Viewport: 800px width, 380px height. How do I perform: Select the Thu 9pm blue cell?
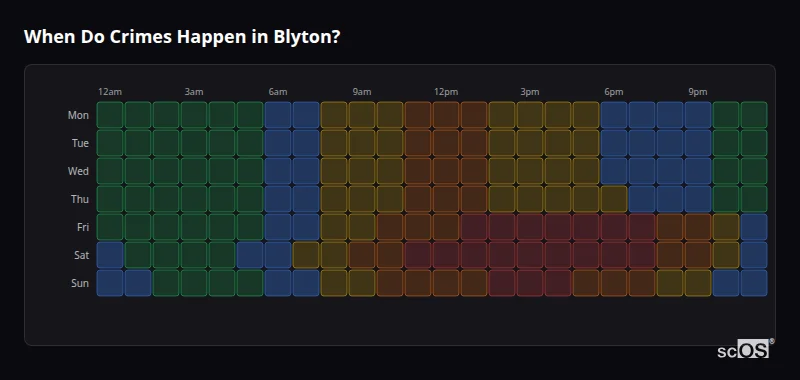[x=698, y=199]
